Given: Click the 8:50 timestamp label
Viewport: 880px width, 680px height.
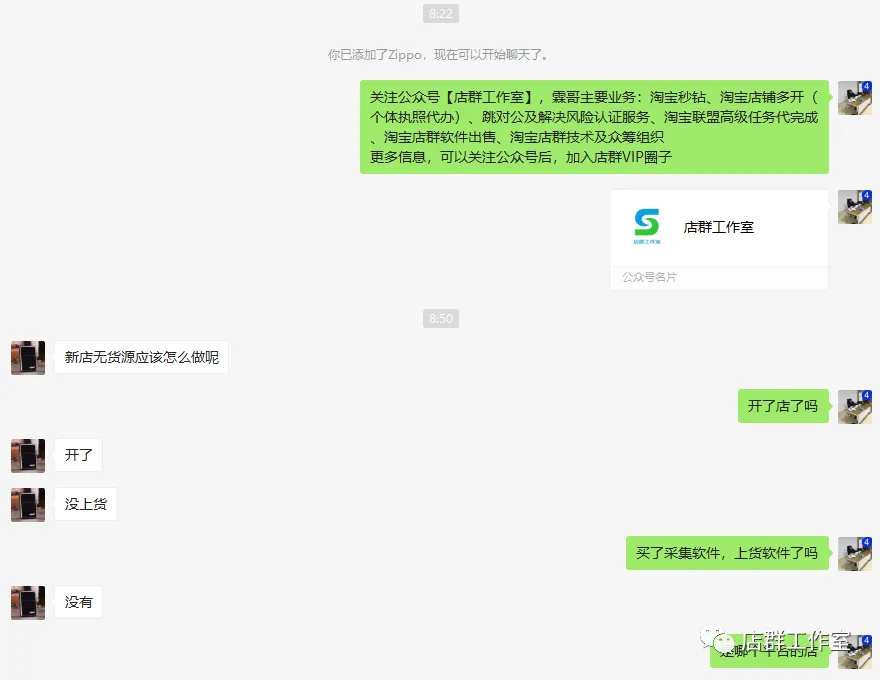Looking at the screenshot, I should (x=441, y=319).
